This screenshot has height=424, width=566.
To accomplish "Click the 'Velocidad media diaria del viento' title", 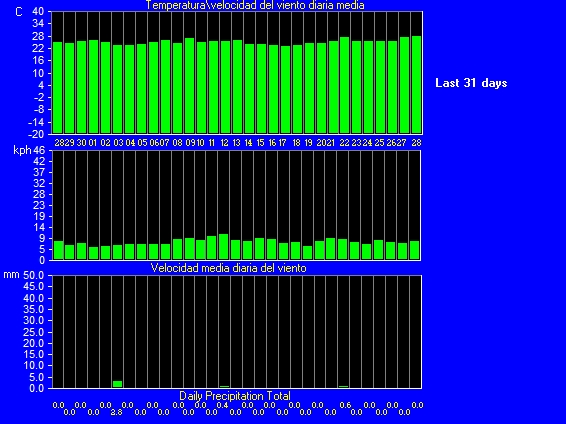I will 228,268.
